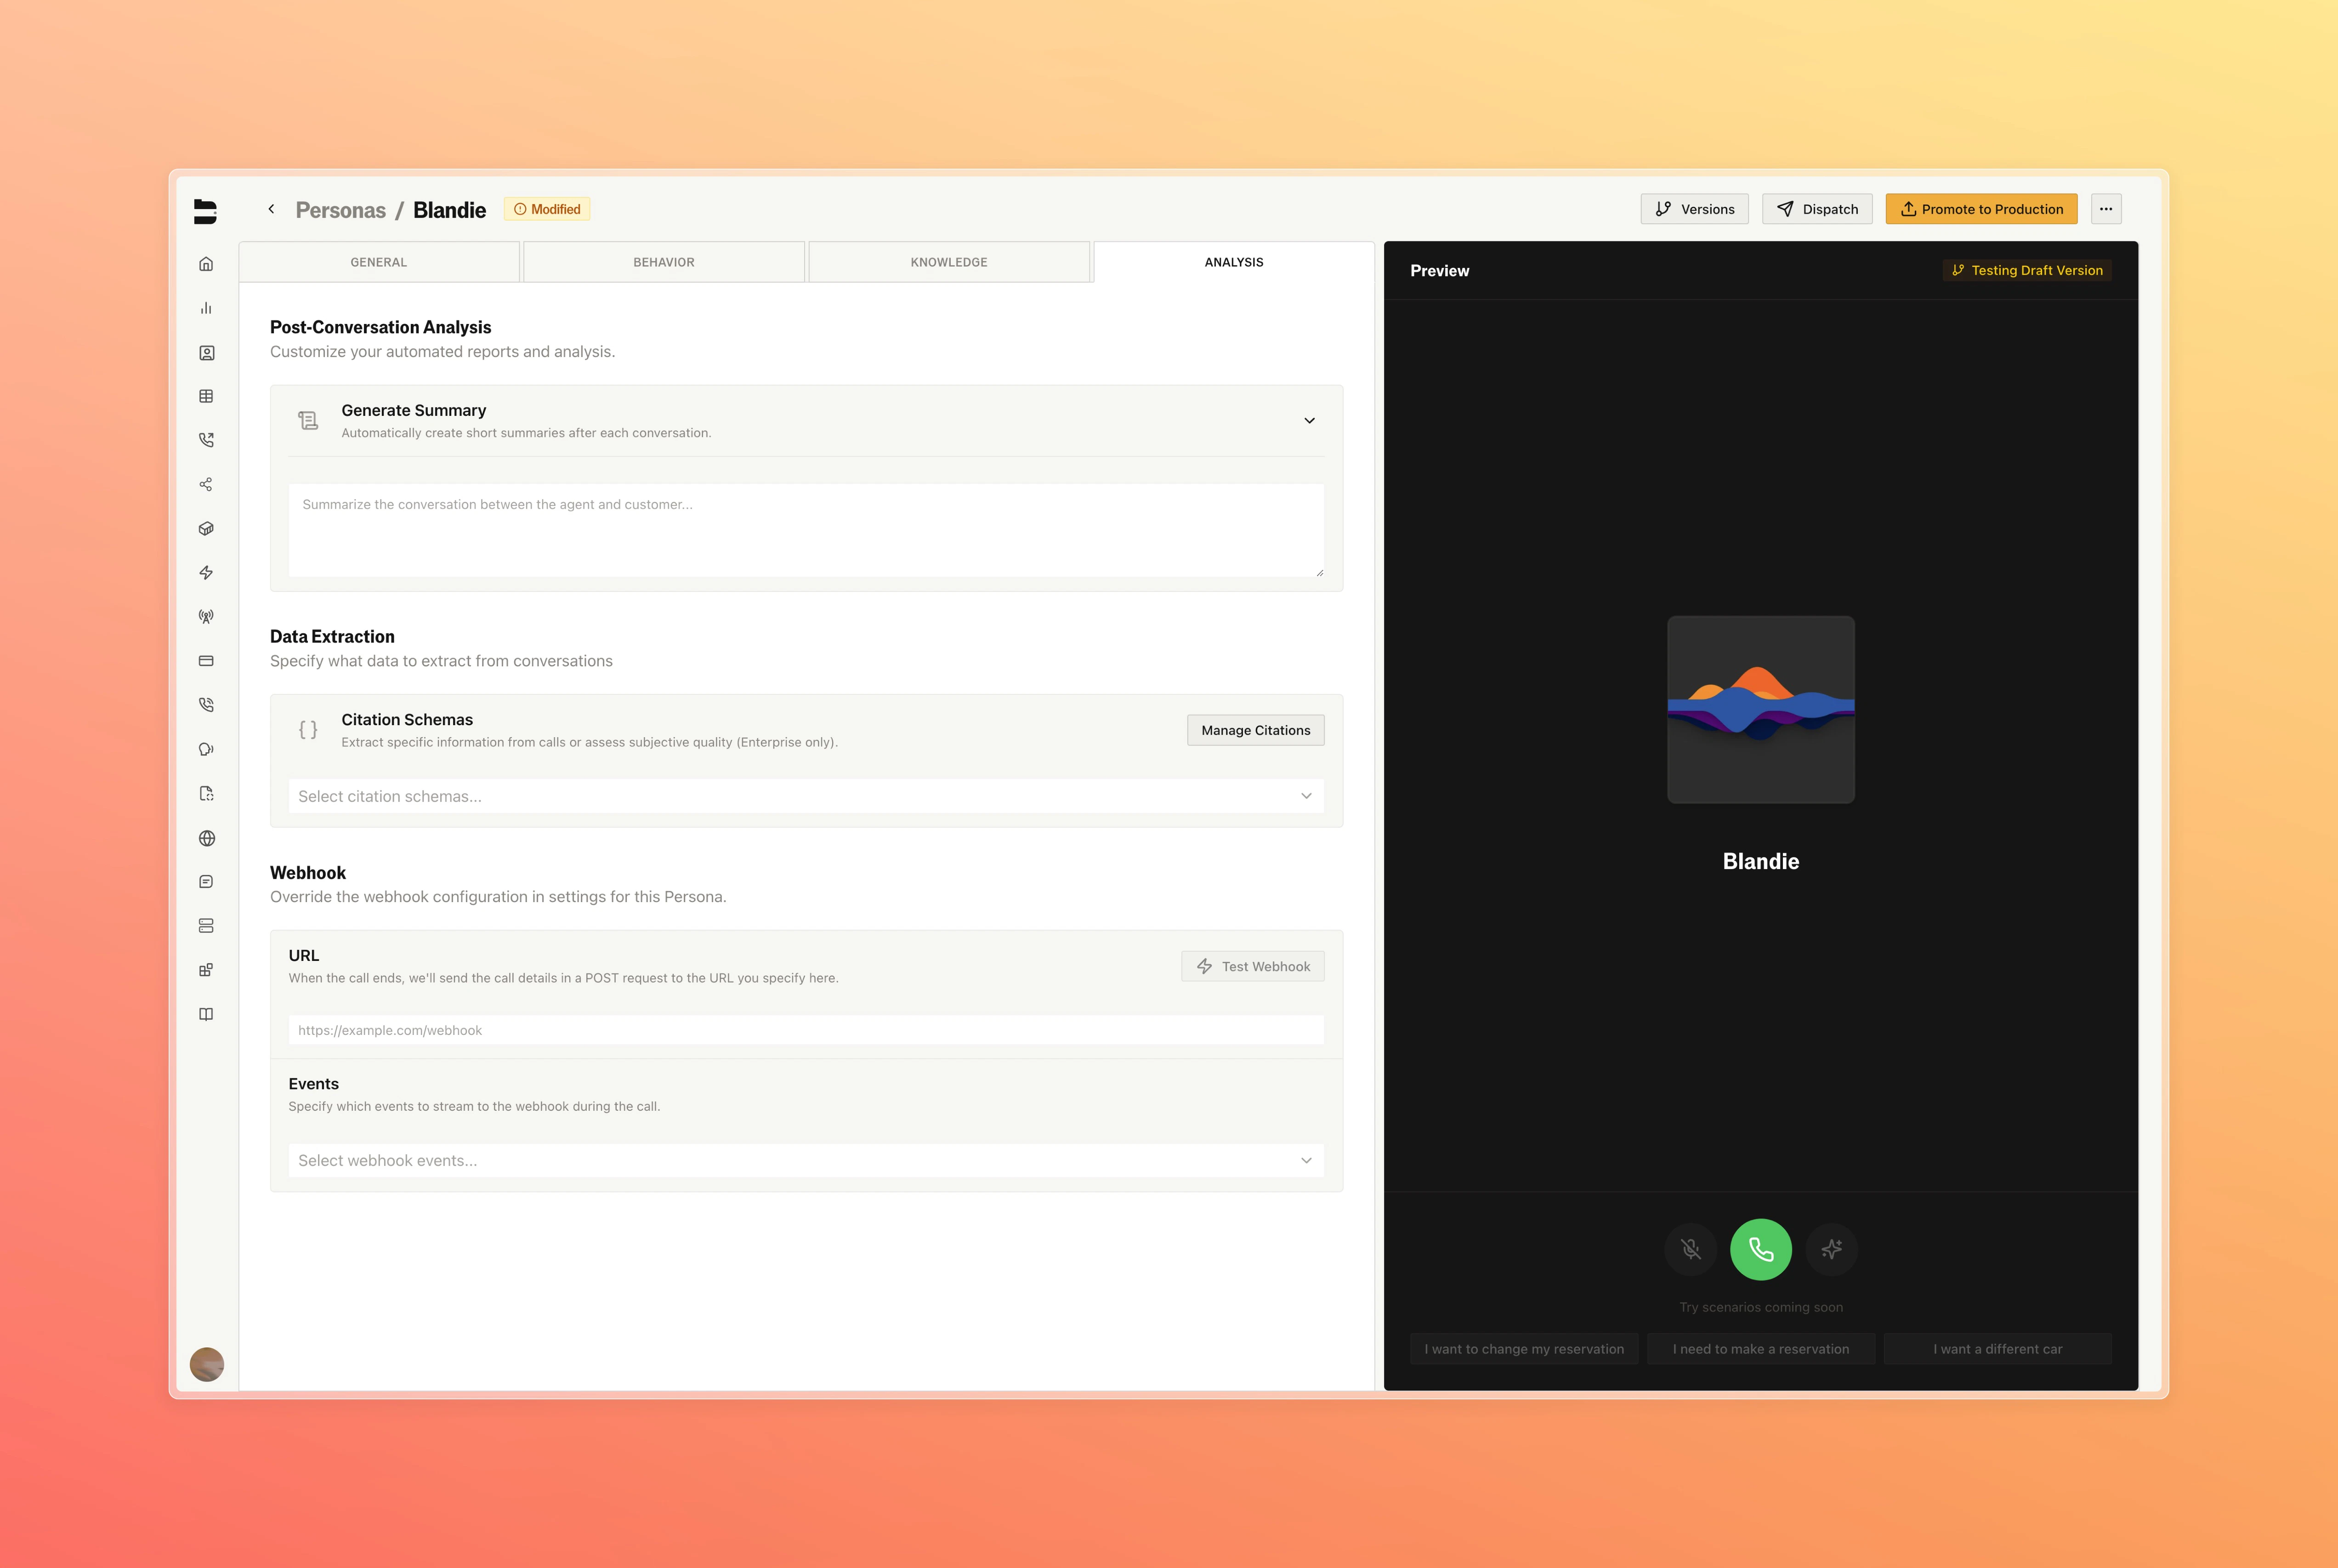Select the Analysis tab
The width and height of the screenshot is (2338, 1568).
[1234, 262]
